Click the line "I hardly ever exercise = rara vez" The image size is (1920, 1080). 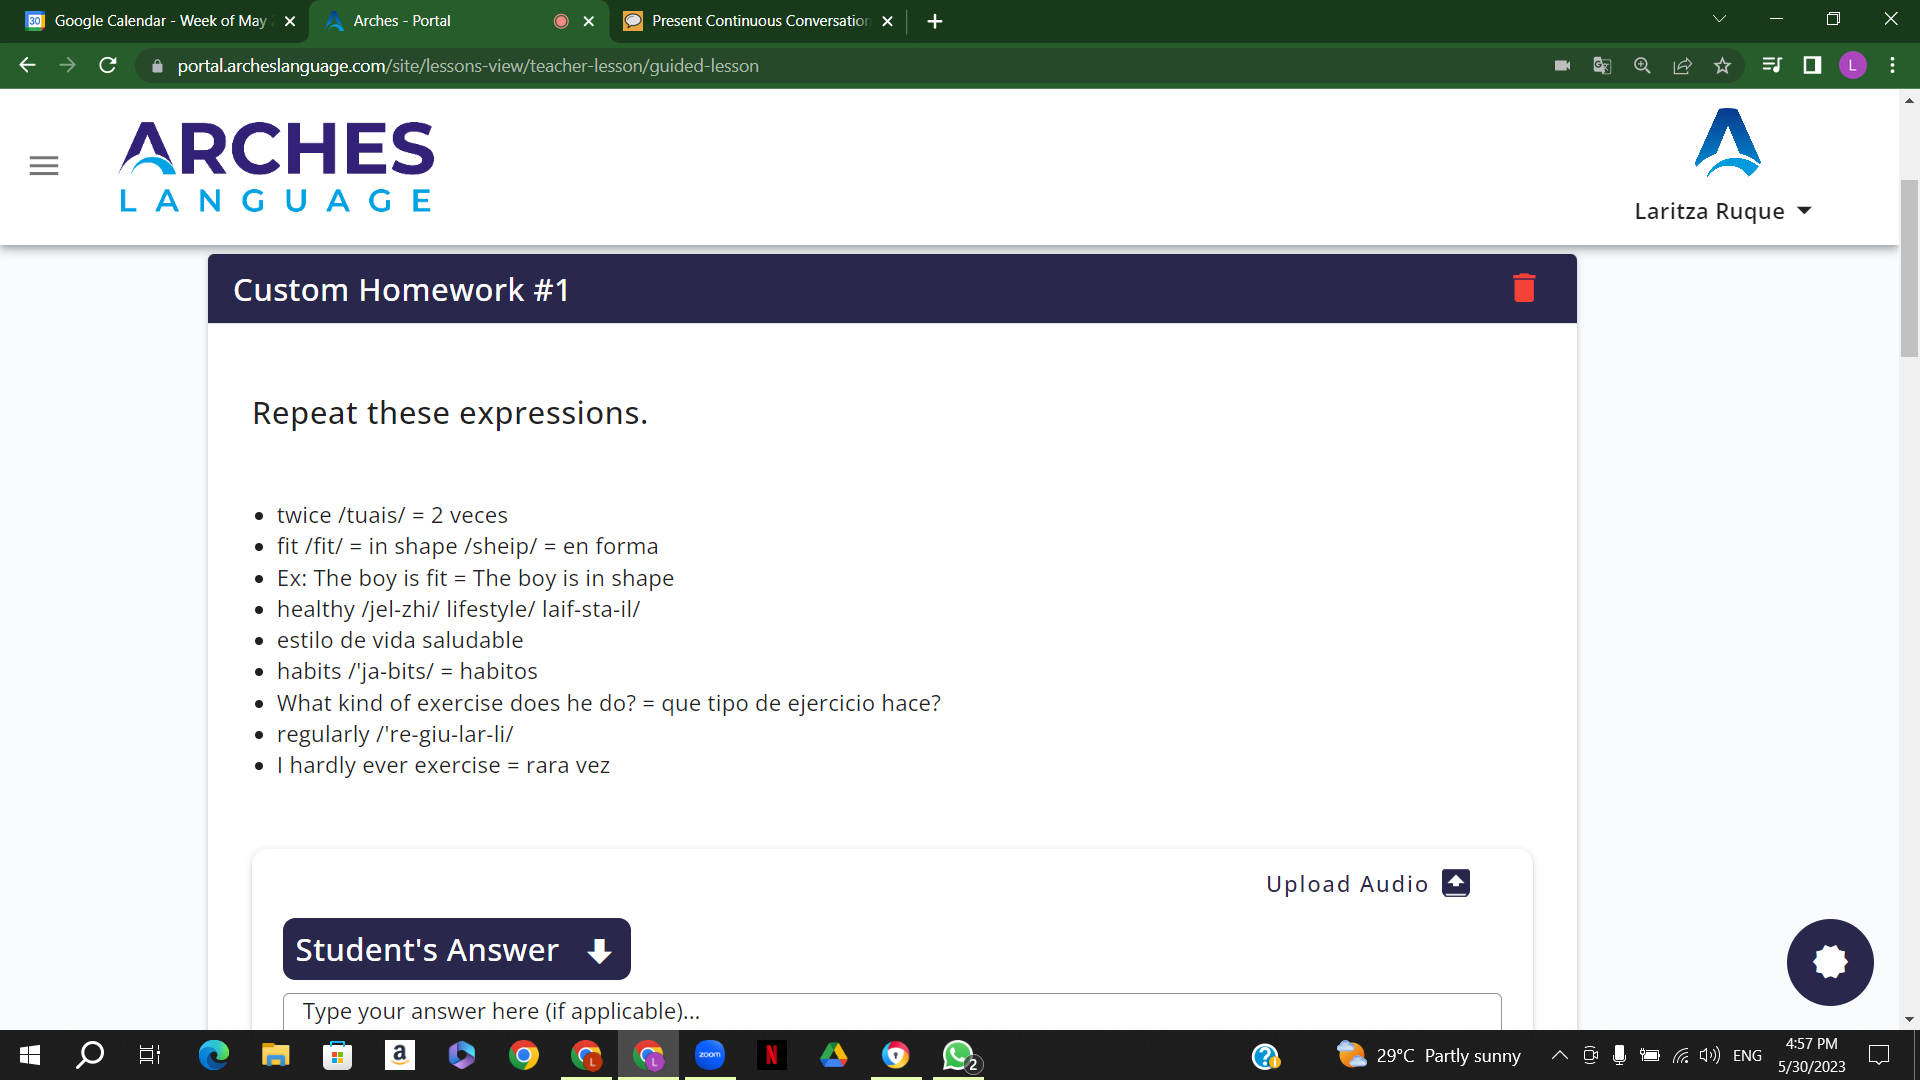tap(443, 766)
